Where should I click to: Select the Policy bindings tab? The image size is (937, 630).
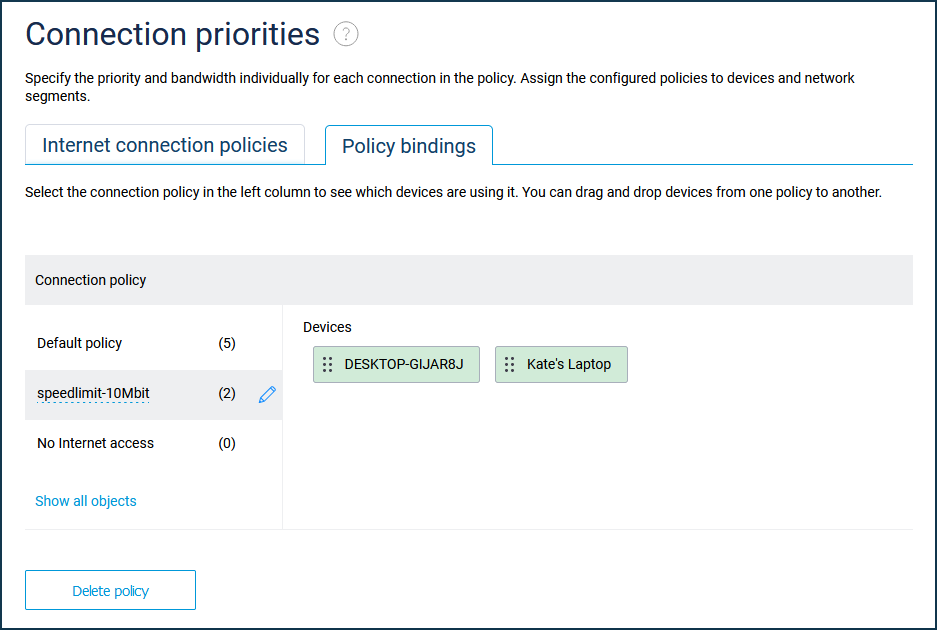pos(409,146)
